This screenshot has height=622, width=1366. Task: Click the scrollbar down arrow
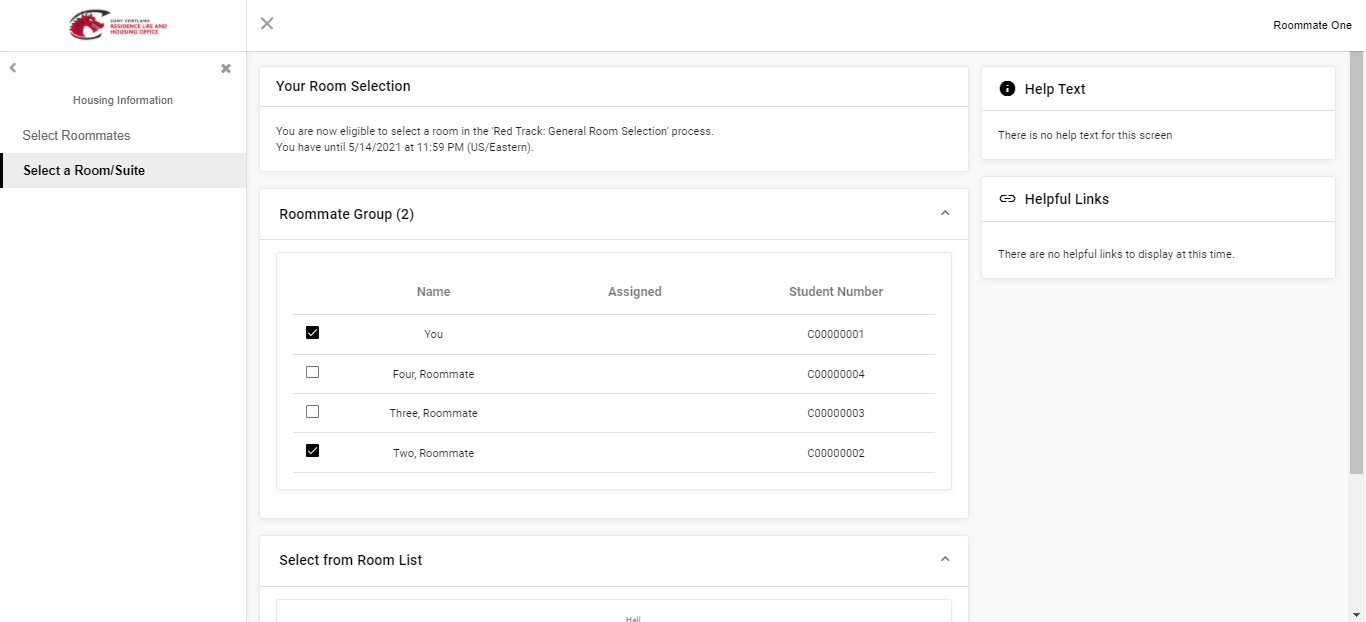(1356, 614)
